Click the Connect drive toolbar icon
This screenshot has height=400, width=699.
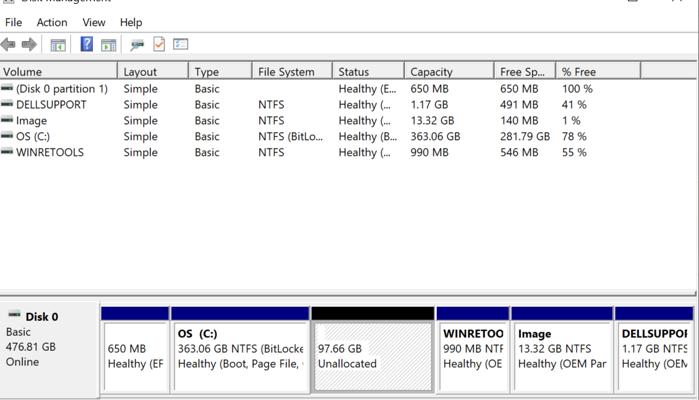pyautogui.click(x=137, y=45)
